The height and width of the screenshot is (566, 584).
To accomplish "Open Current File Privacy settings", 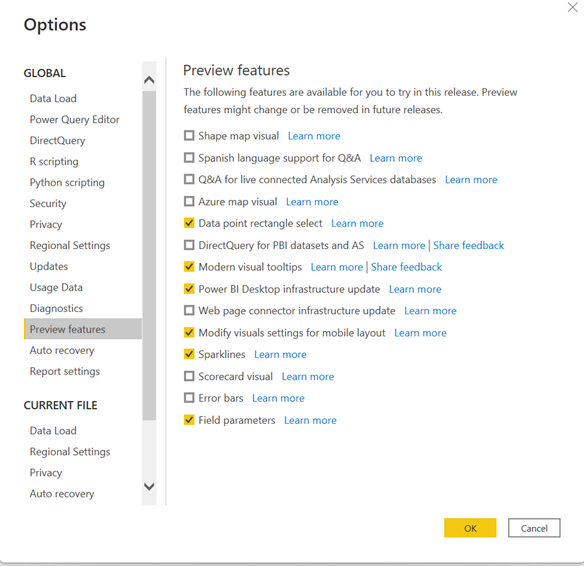I will (x=83, y=472).
